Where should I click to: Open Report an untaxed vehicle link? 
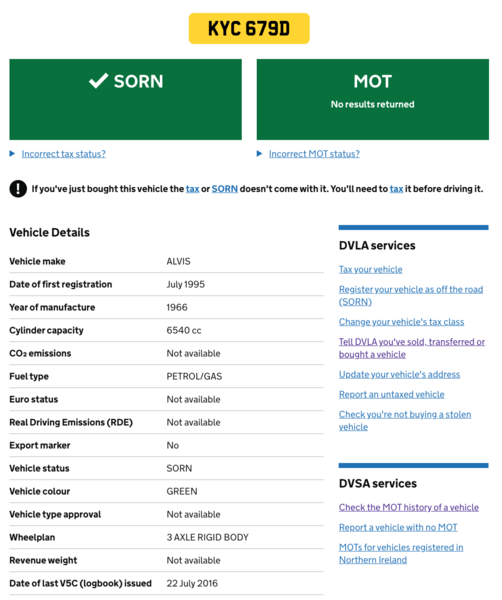pyautogui.click(x=391, y=394)
